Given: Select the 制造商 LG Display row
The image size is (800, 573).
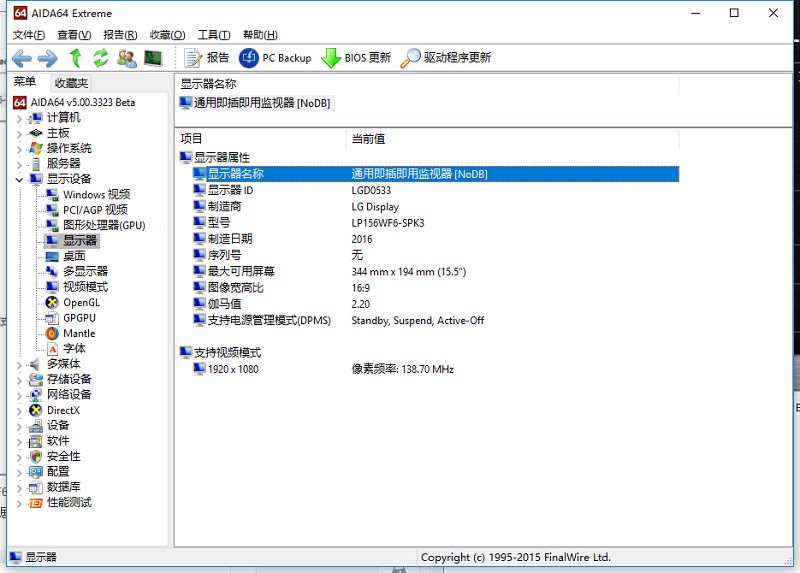Looking at the screenshot, I should coord(436,207).
